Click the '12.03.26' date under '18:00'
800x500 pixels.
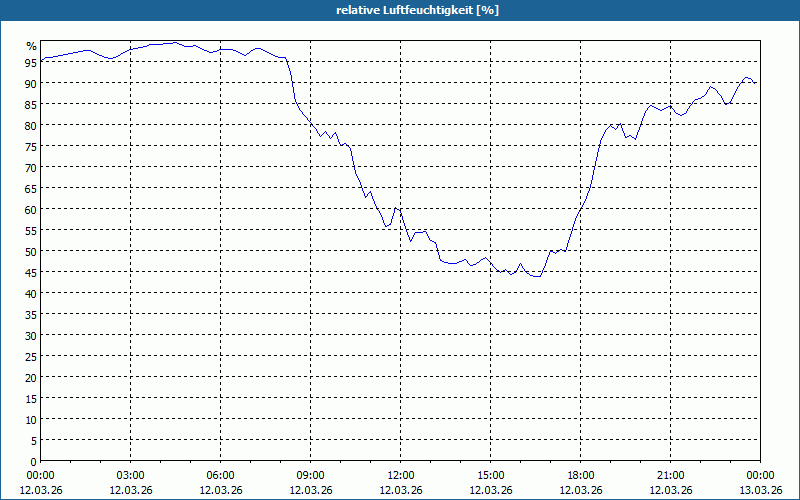(581, 490)
